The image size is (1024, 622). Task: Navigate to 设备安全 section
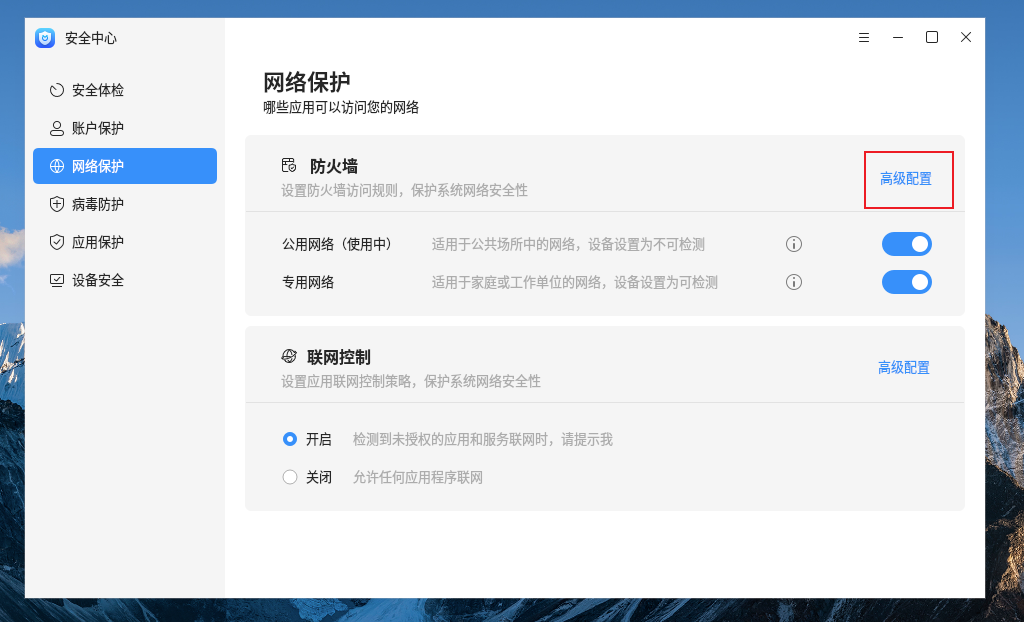125,280
